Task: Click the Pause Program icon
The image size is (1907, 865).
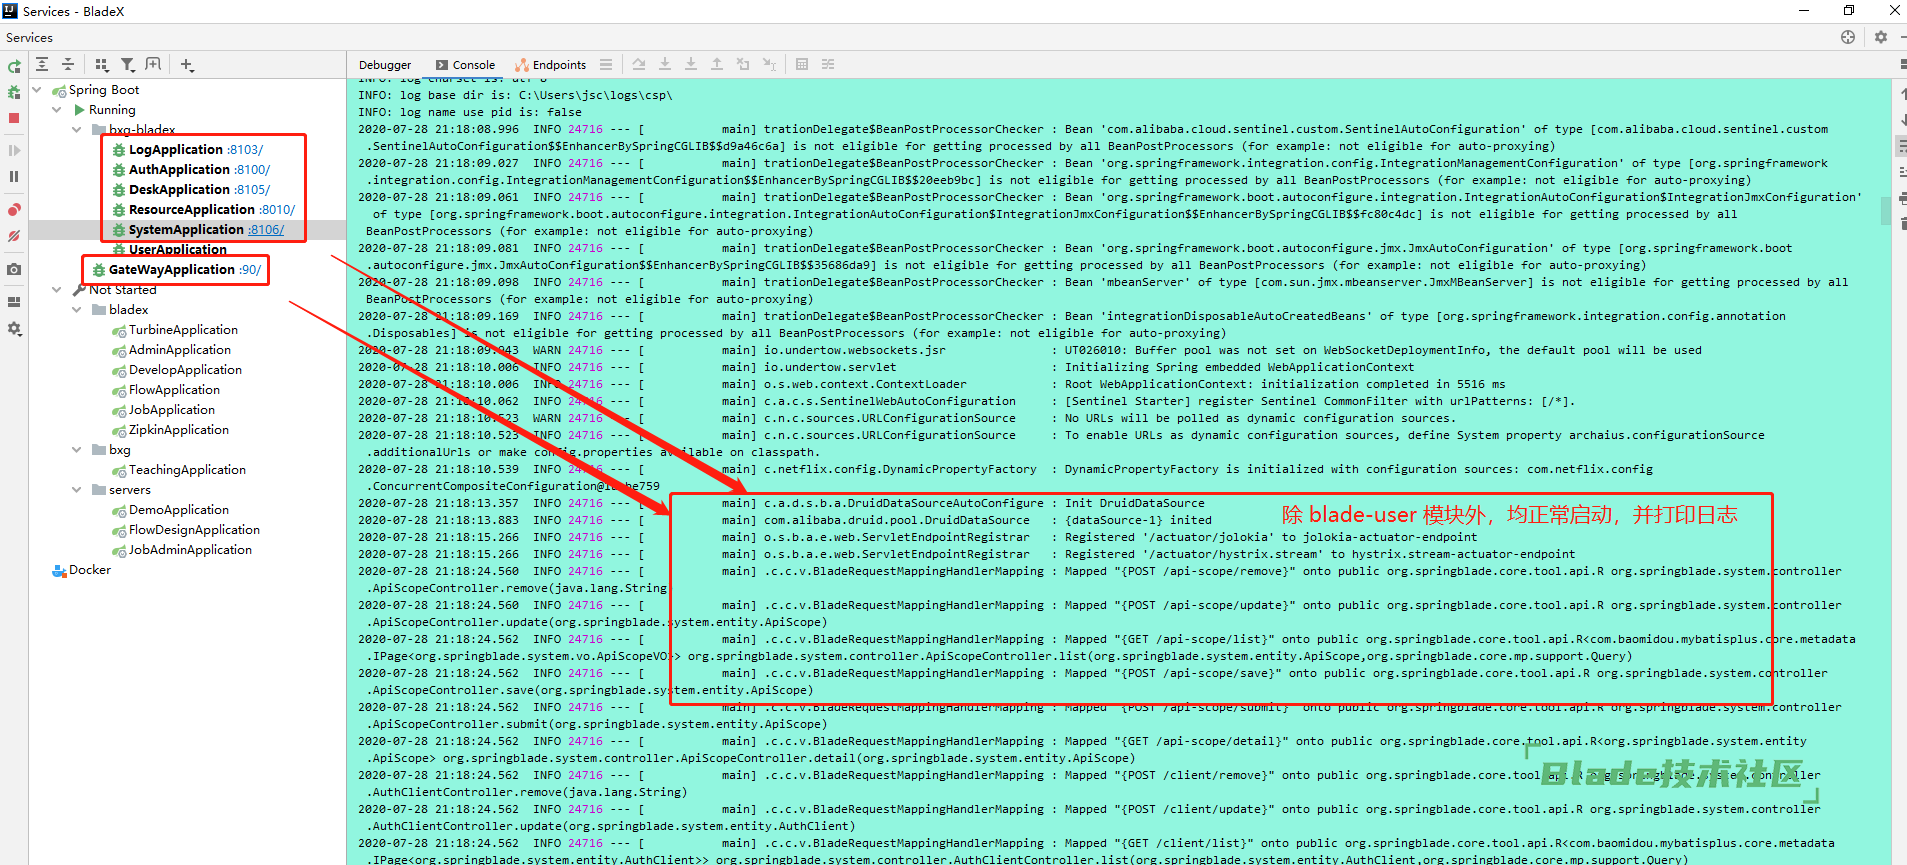Action: [x=14, y=176]
